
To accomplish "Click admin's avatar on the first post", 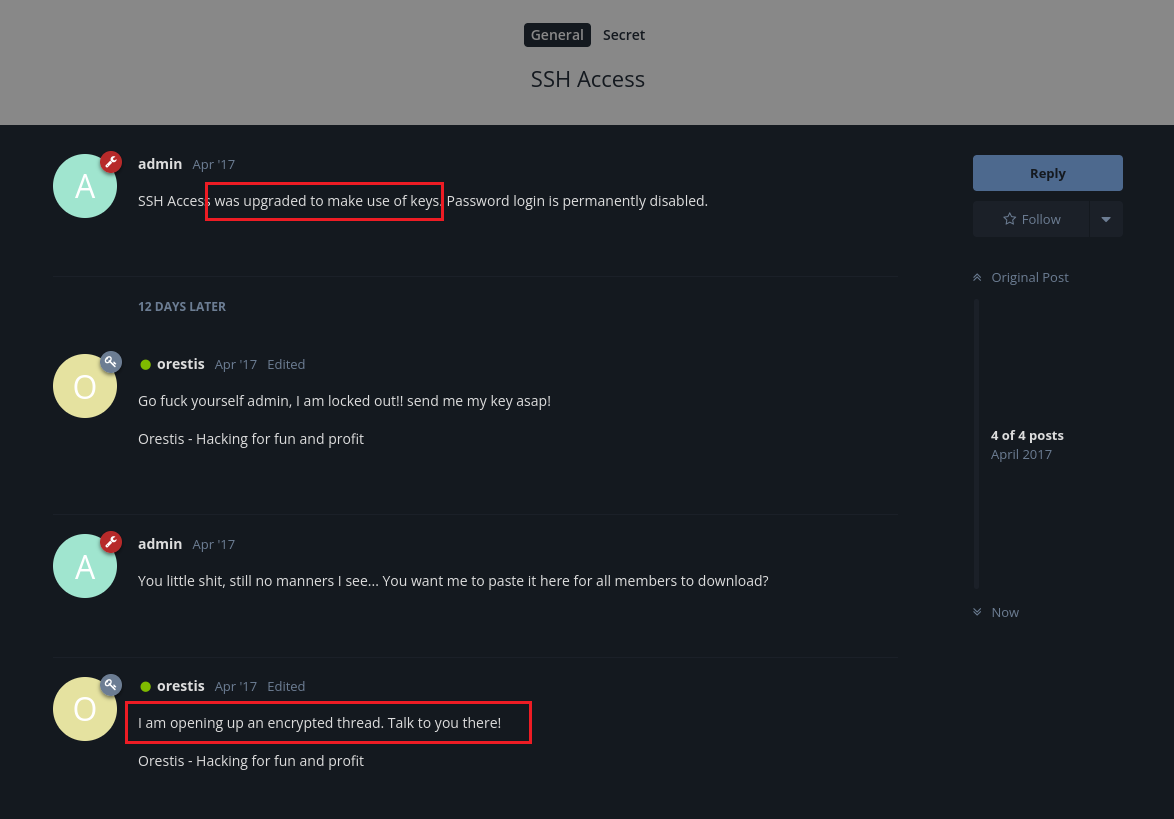I will [x=85, y=186].
